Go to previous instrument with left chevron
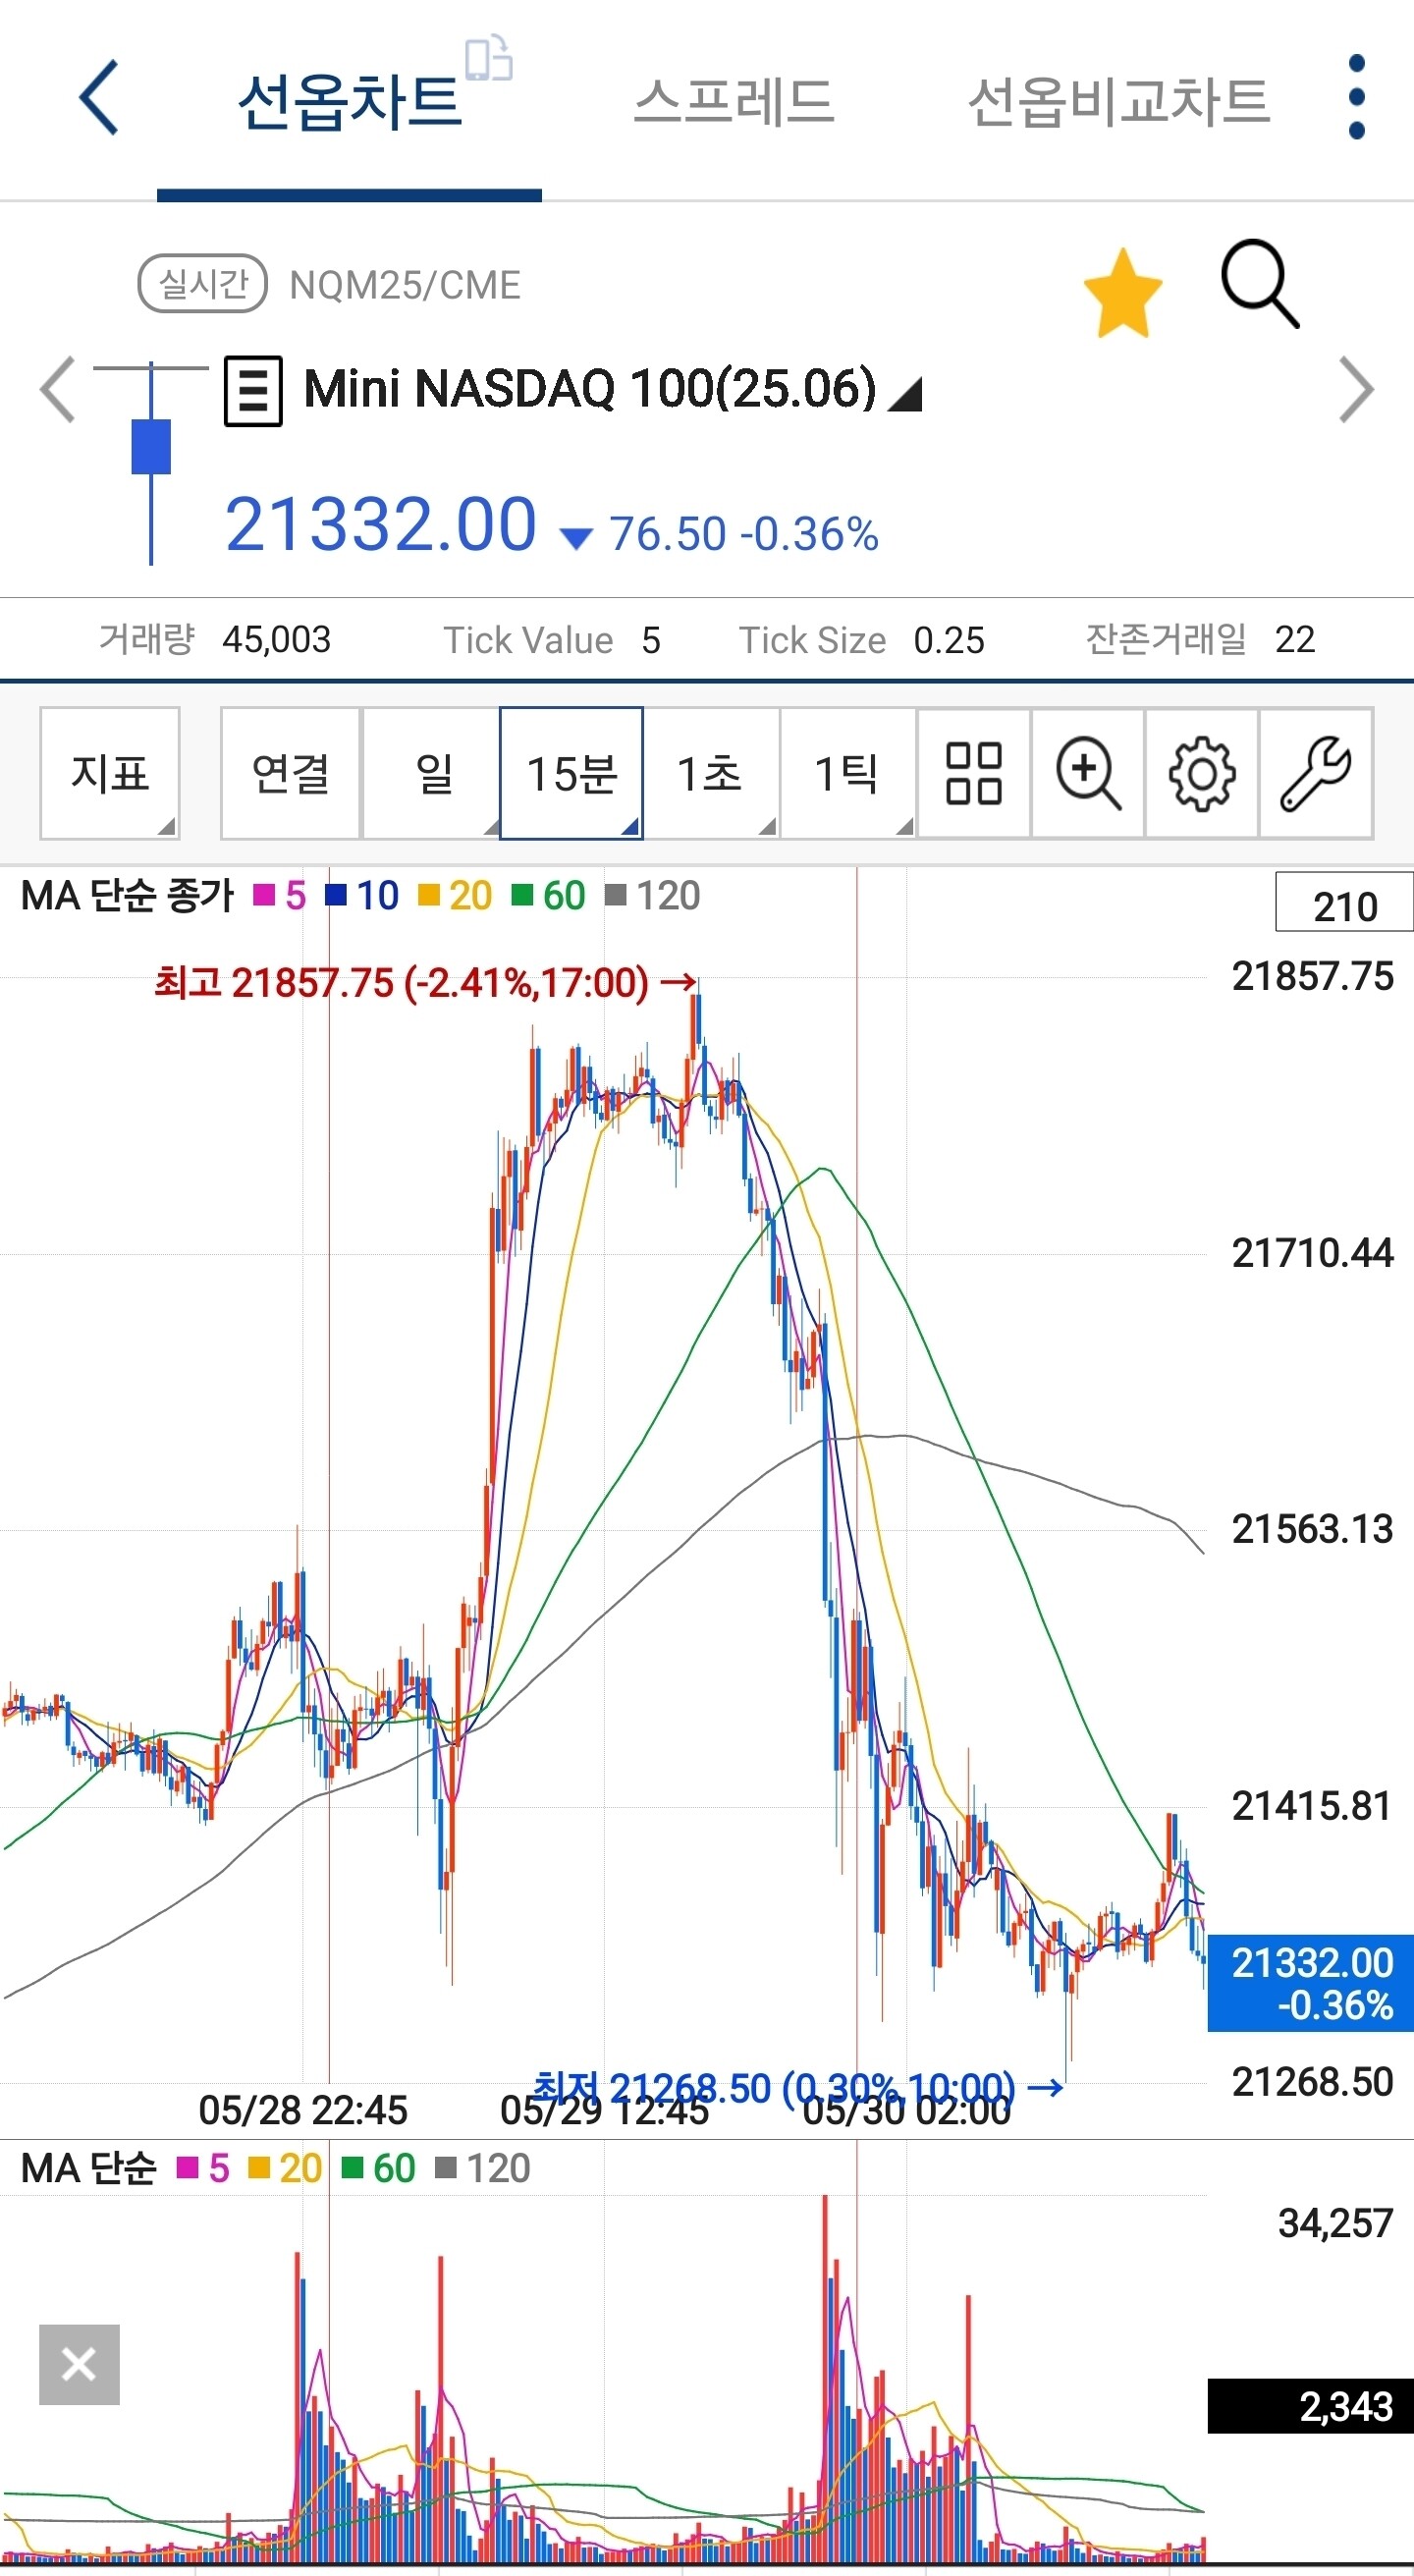Screen dimensions: 1414x2576 click(x=57, y=389)
